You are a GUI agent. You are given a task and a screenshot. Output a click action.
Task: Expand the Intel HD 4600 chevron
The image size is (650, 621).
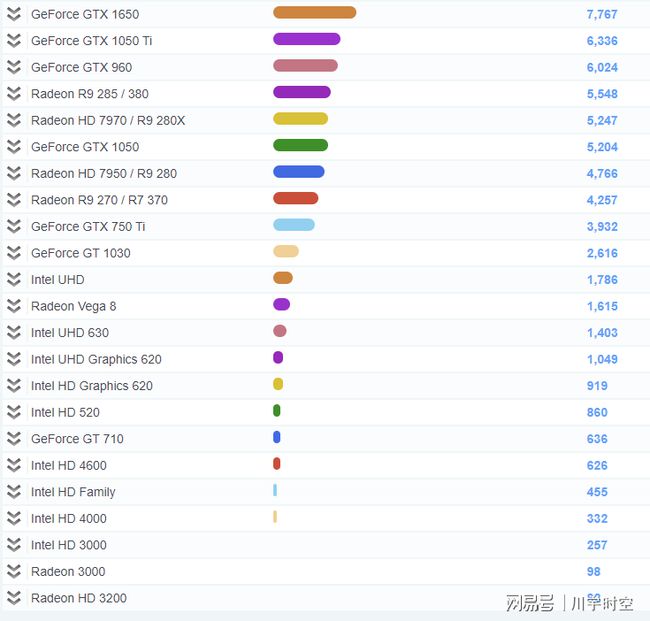click(14, 465)
